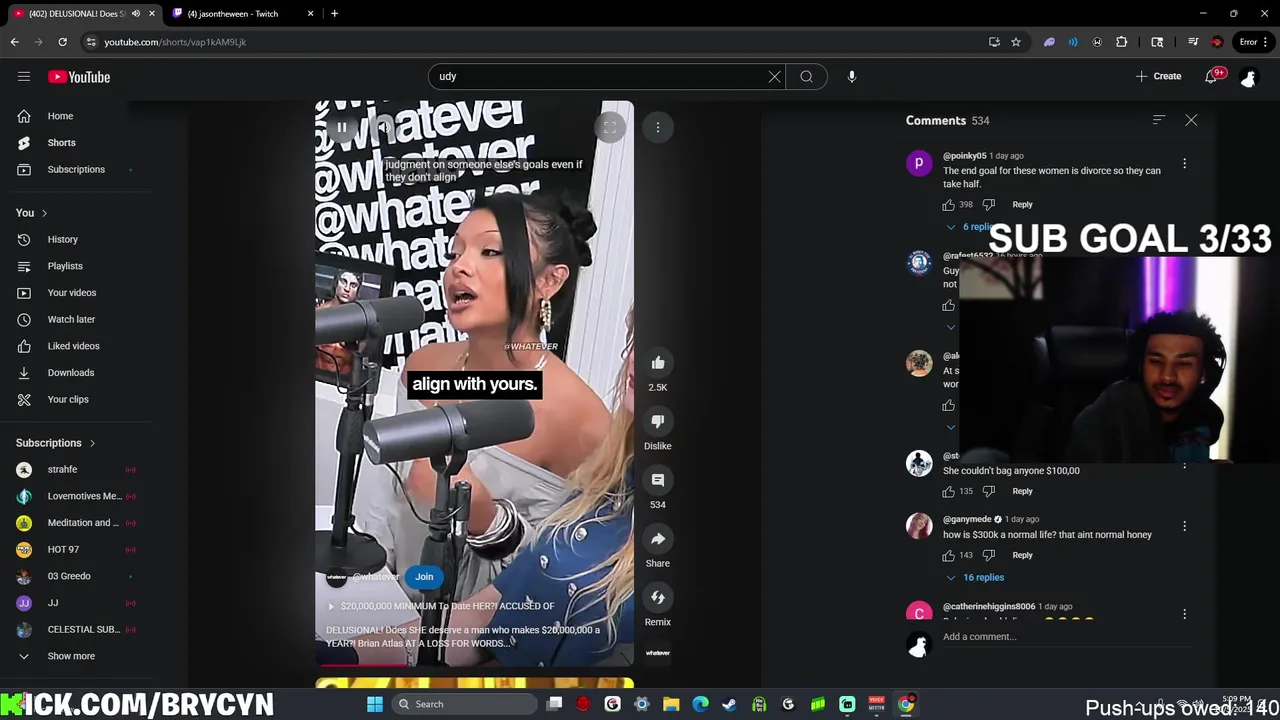Viewport: 1280px width, 720px height.
Task: Open the YouTube hamburger guide menu
Action: pos(24,76)
